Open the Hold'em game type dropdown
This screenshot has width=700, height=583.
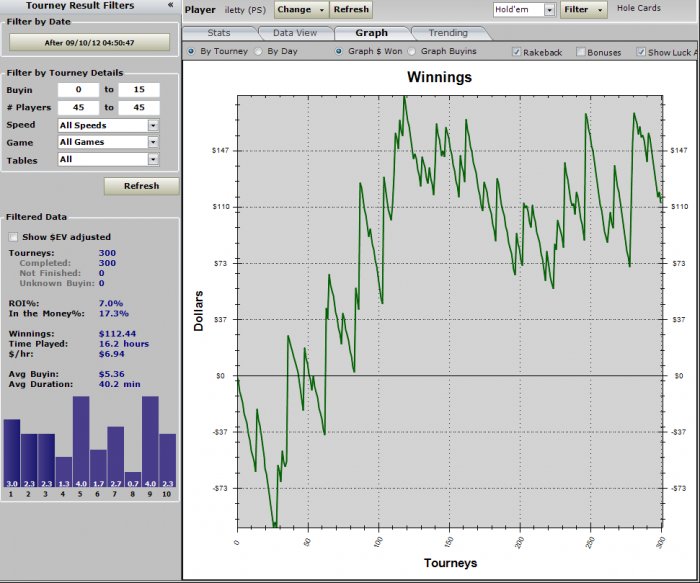click(x=549, y=9)
